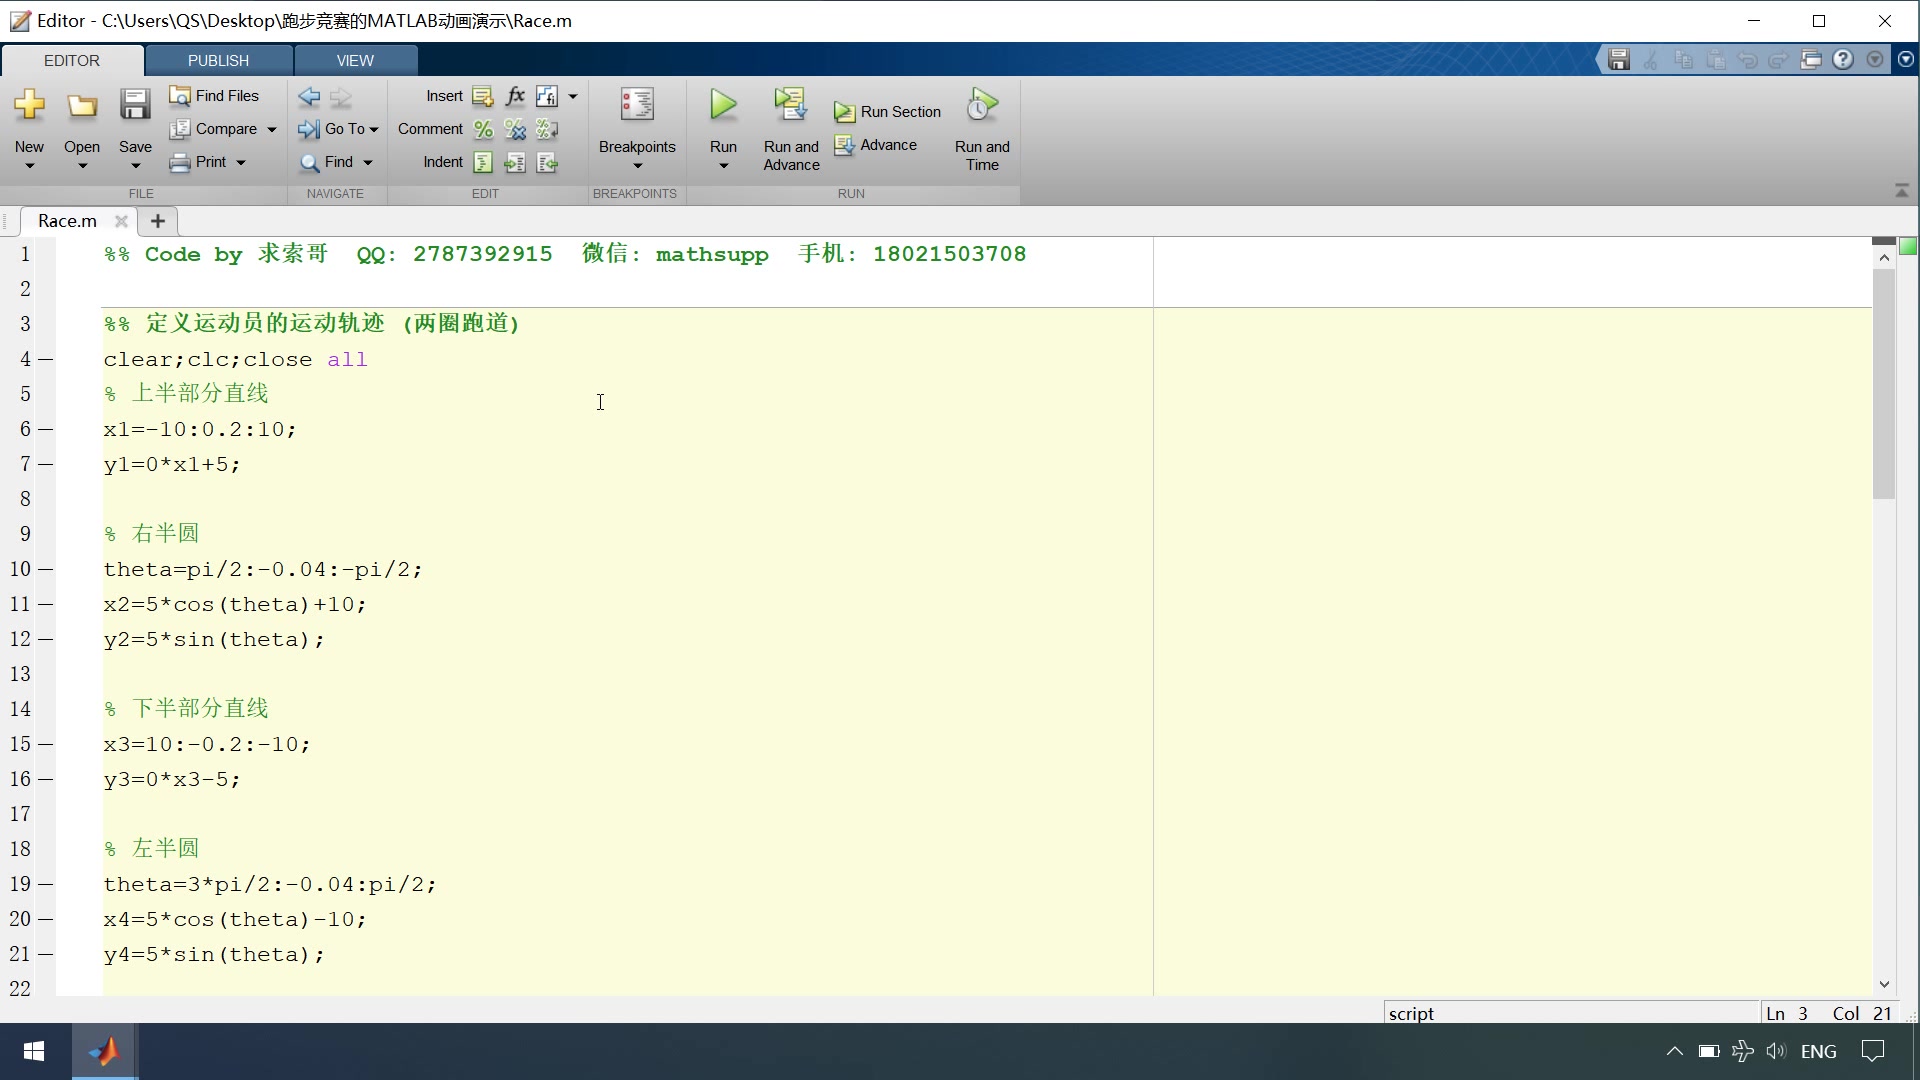
Task: Click the Insert fx function icon
Action: (515, 96)
